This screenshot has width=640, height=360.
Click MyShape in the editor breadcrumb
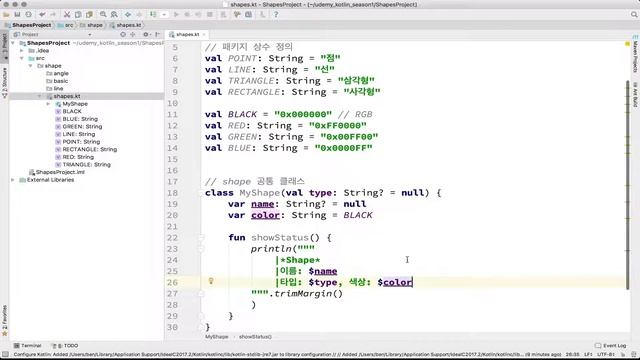(217, 337)
